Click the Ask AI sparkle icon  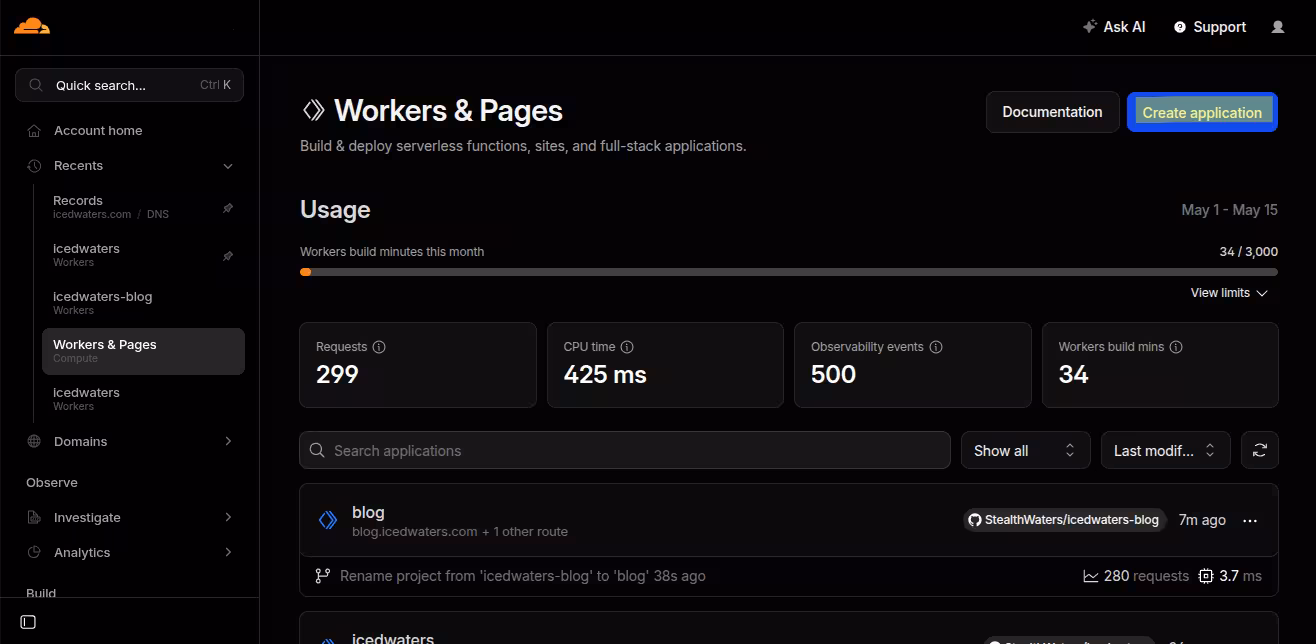pos(1090,27)
